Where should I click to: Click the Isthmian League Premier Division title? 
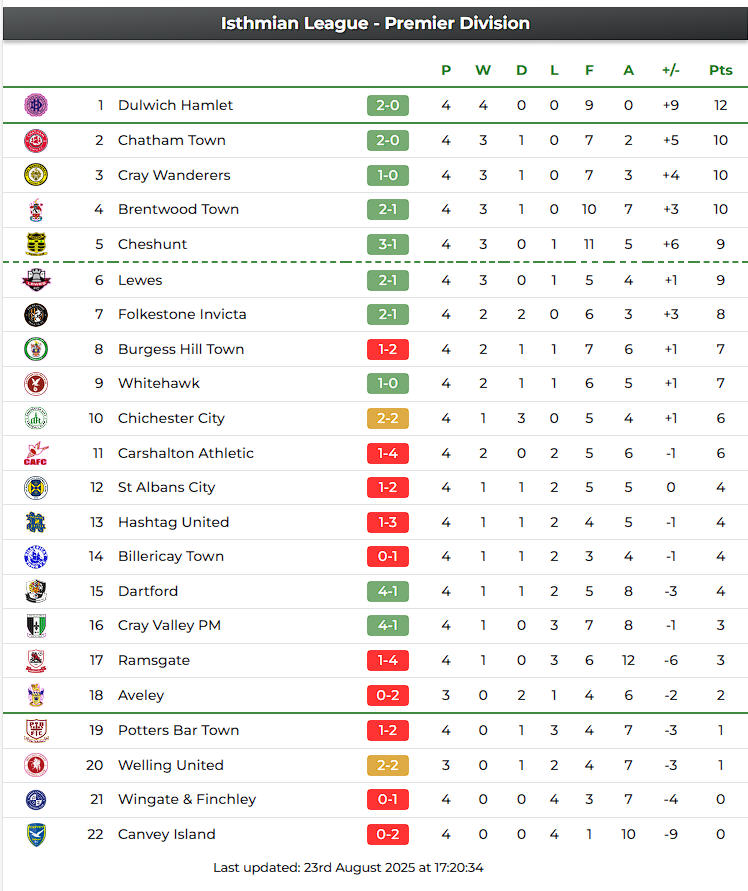click(x=375, y=23)
